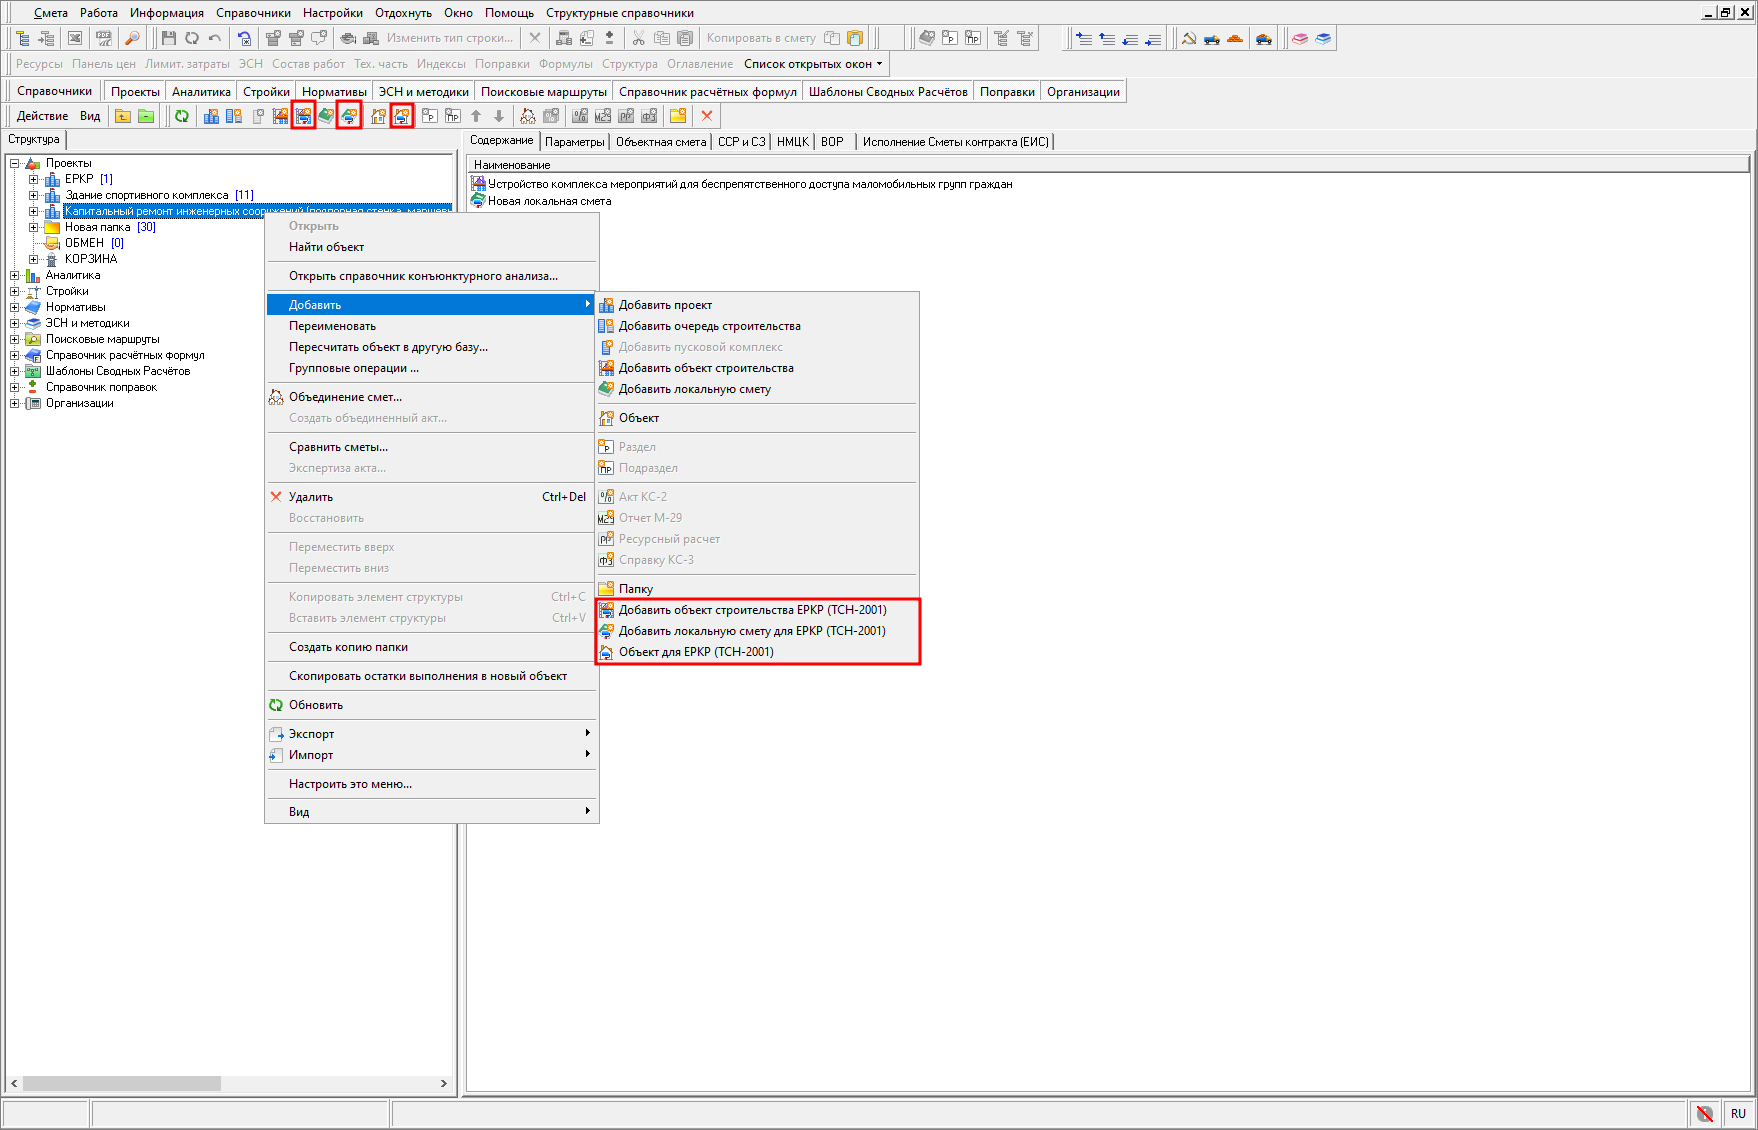The image size is (1758, 1130).
Task: Expand the Нормативы tree node
Action: coord(15,307)
